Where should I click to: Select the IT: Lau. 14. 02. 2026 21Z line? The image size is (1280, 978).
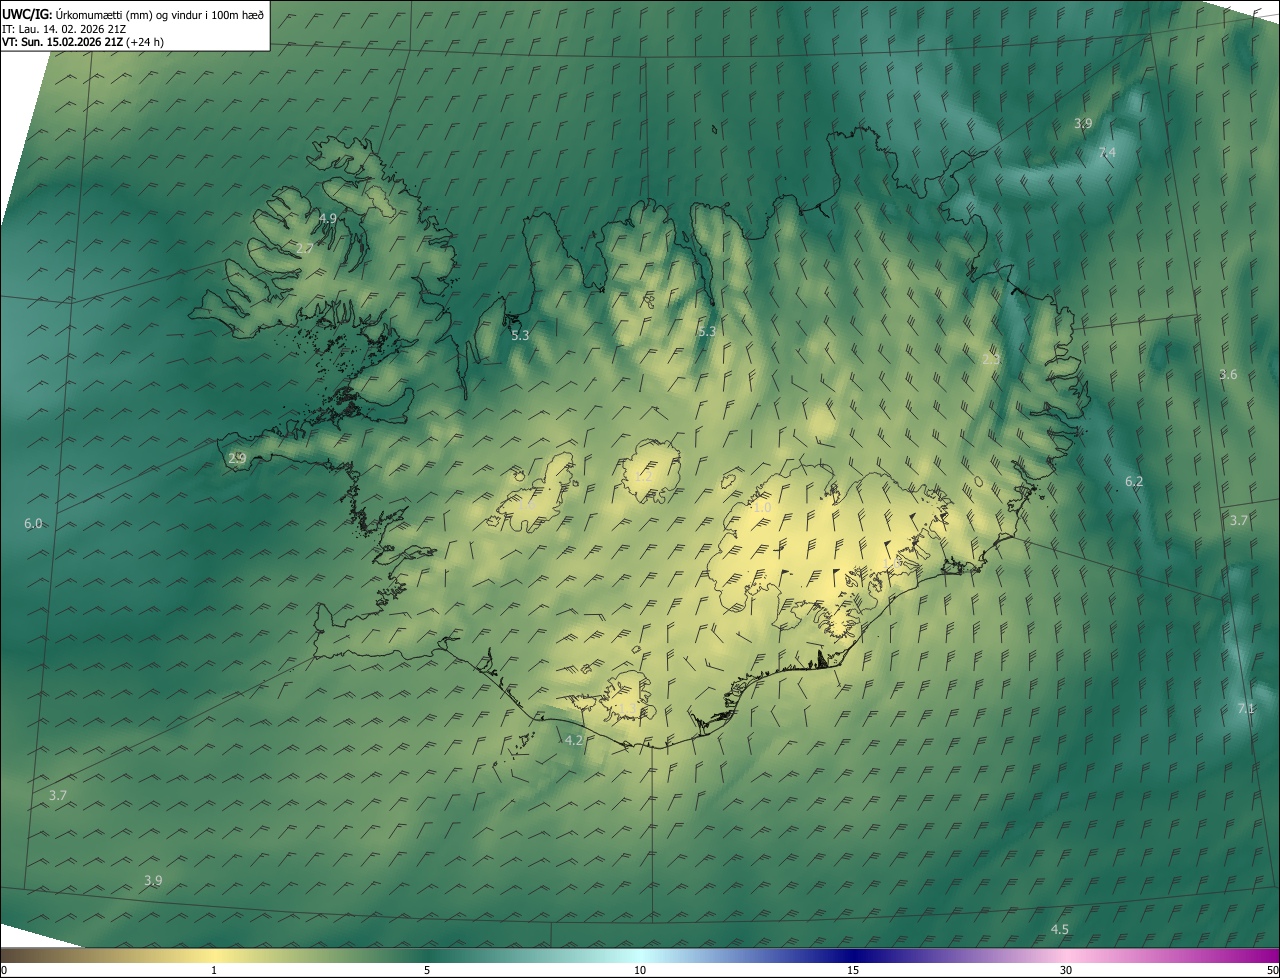pyautogui.click(x=63, y=29)
